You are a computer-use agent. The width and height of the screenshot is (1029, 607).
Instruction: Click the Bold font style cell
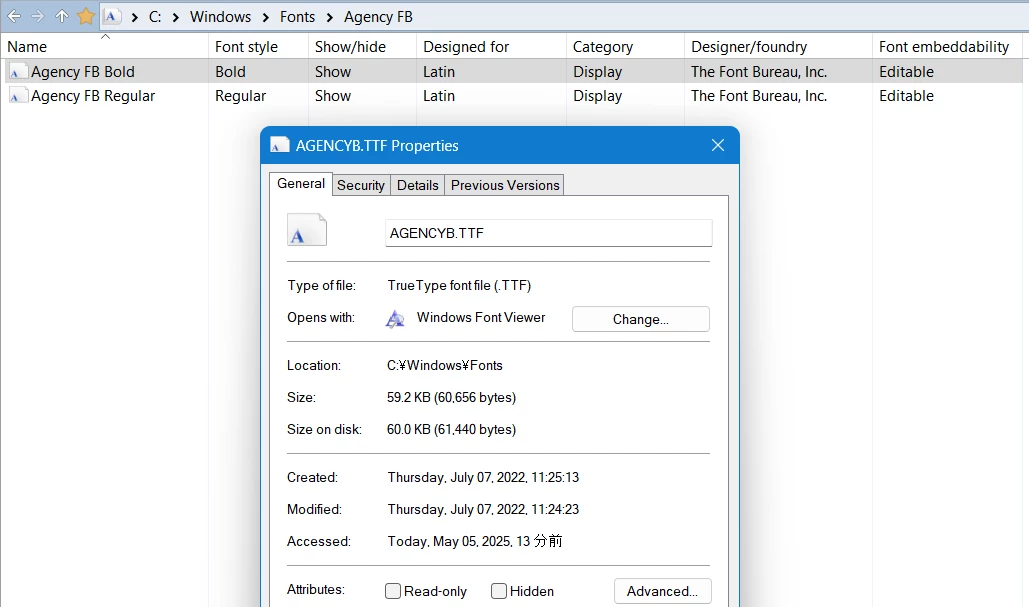(x=230, y=72)
